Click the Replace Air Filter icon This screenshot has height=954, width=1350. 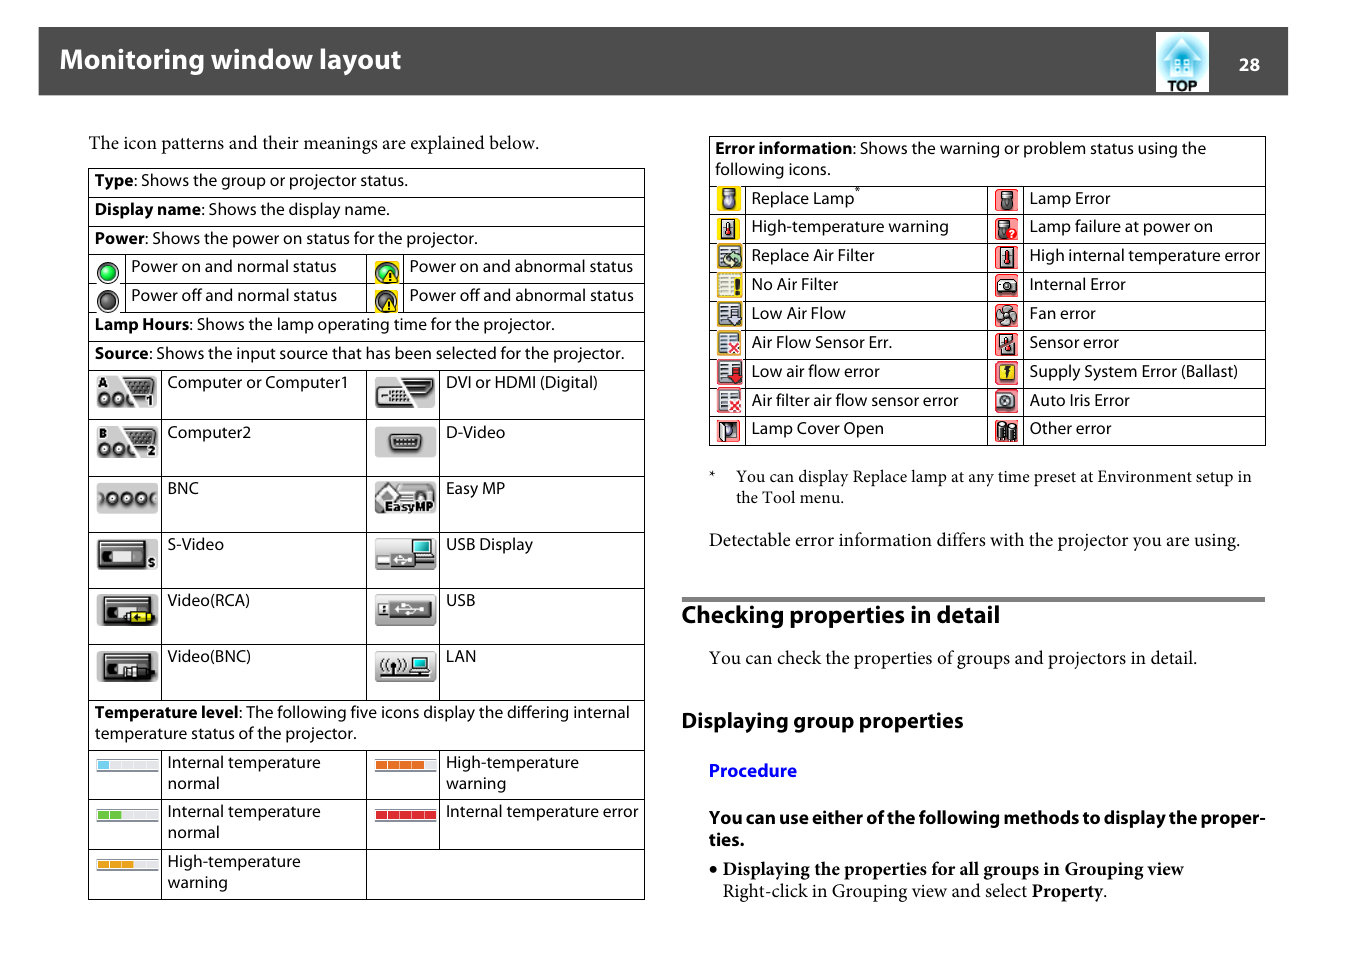tap(729, 257)
